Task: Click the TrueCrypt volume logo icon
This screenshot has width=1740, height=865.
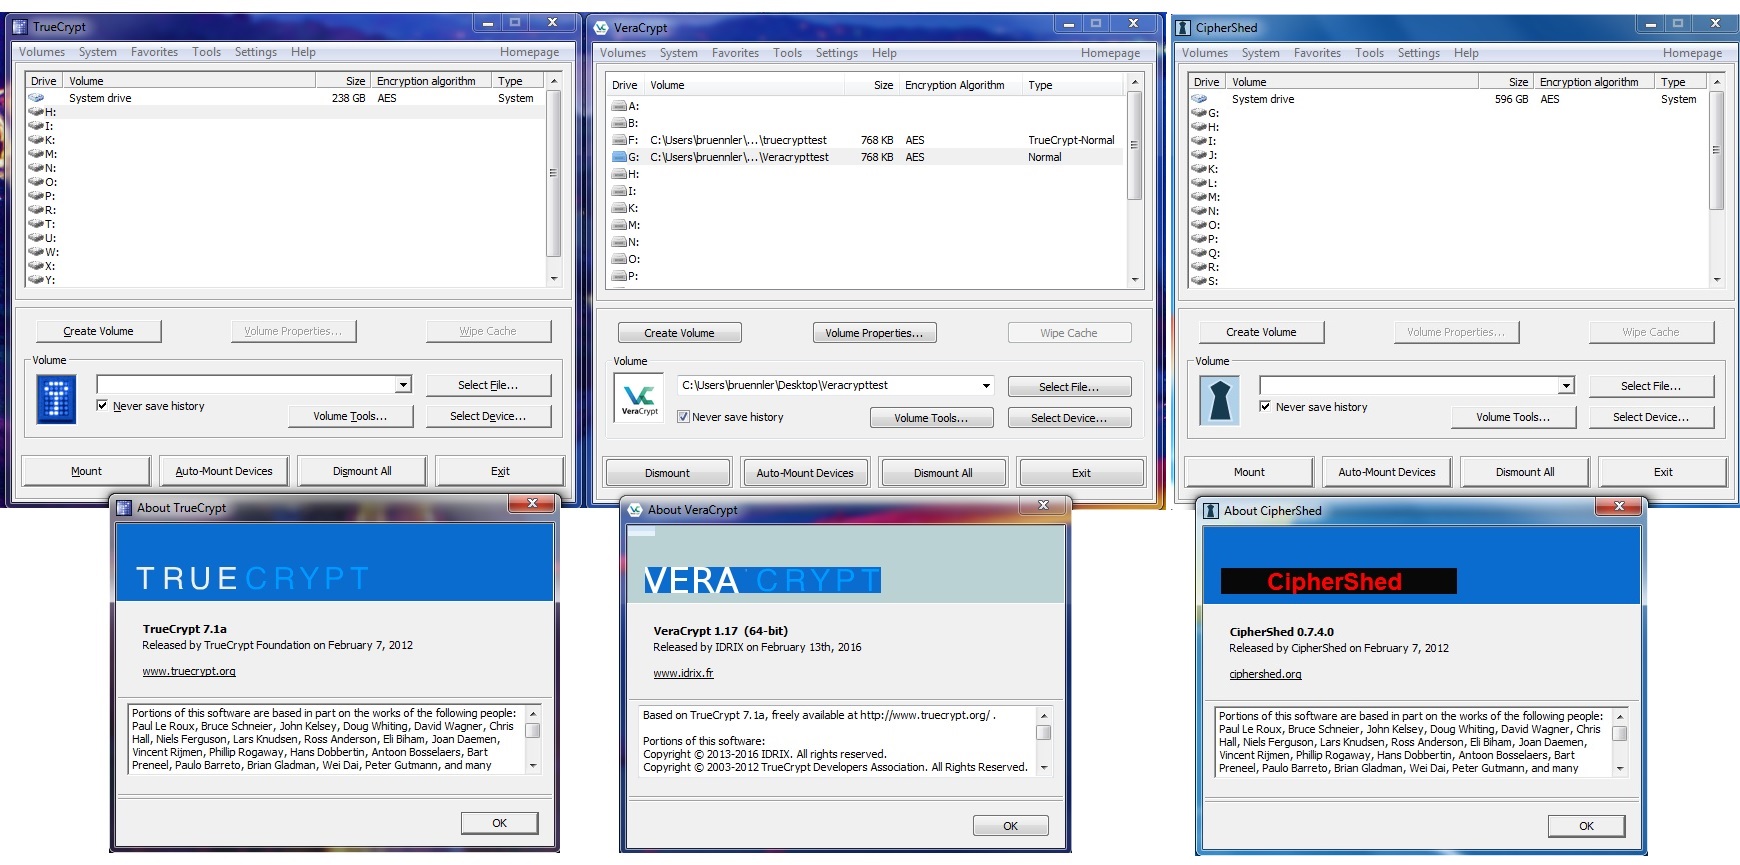Action: click(56, 399)
